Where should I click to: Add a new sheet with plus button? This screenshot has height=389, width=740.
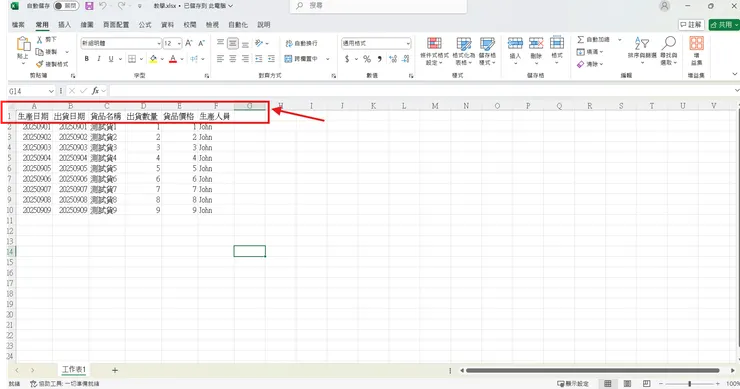tap(115, 371)
